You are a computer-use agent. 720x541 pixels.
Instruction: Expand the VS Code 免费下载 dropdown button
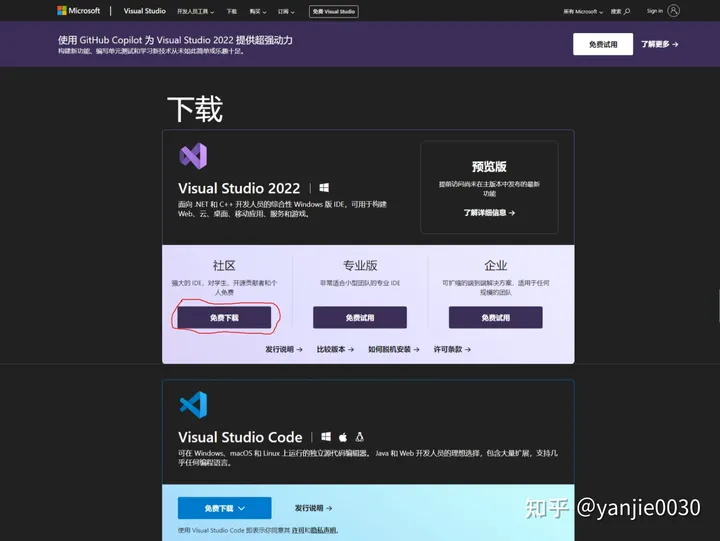[225, 508]
